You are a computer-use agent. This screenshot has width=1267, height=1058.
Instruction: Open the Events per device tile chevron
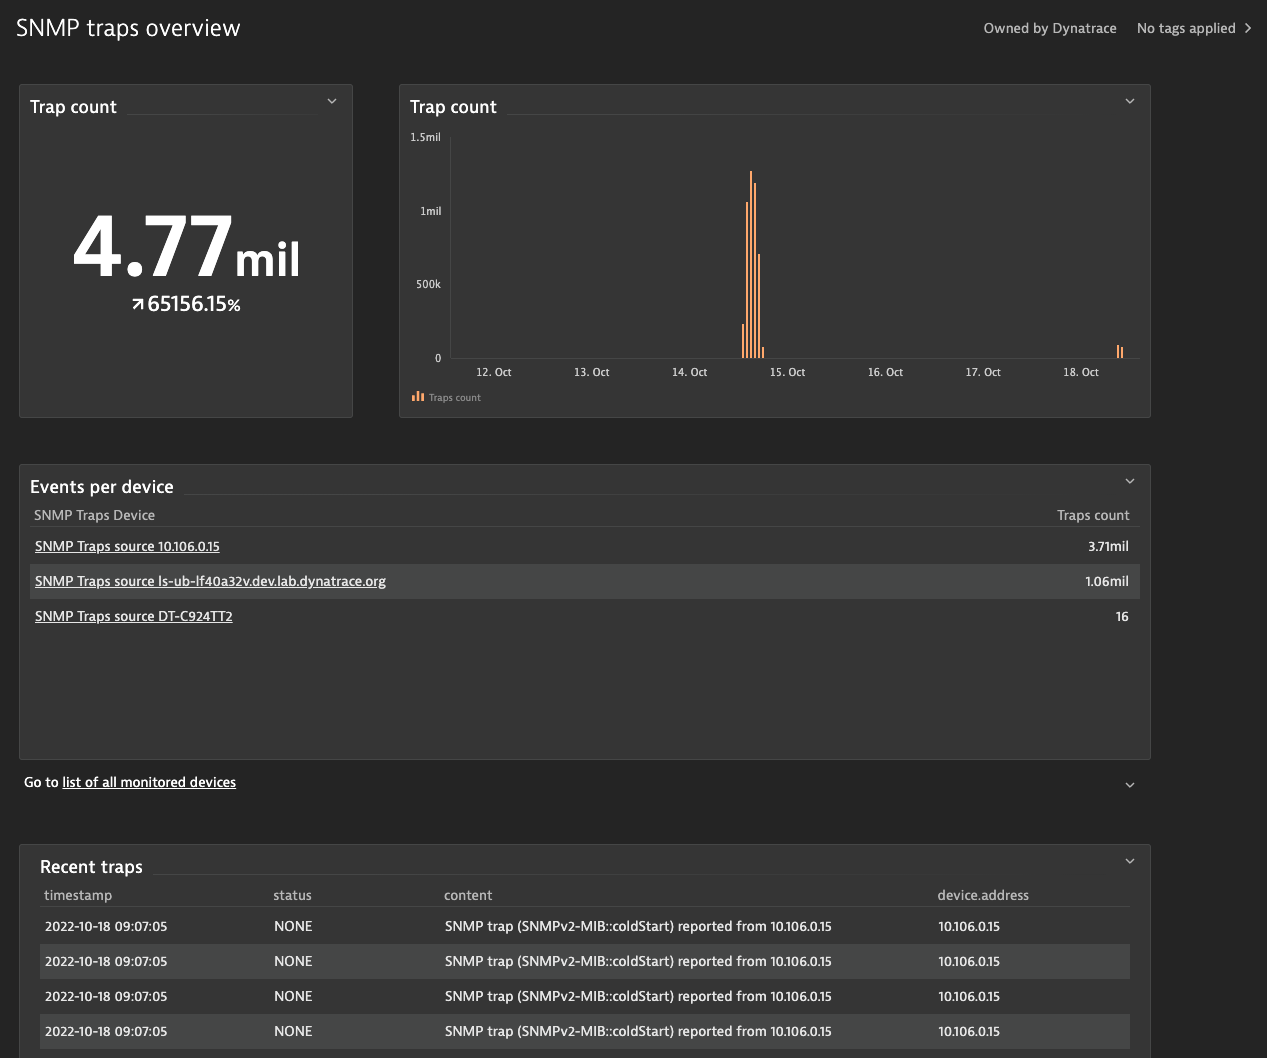[1130, 481]
